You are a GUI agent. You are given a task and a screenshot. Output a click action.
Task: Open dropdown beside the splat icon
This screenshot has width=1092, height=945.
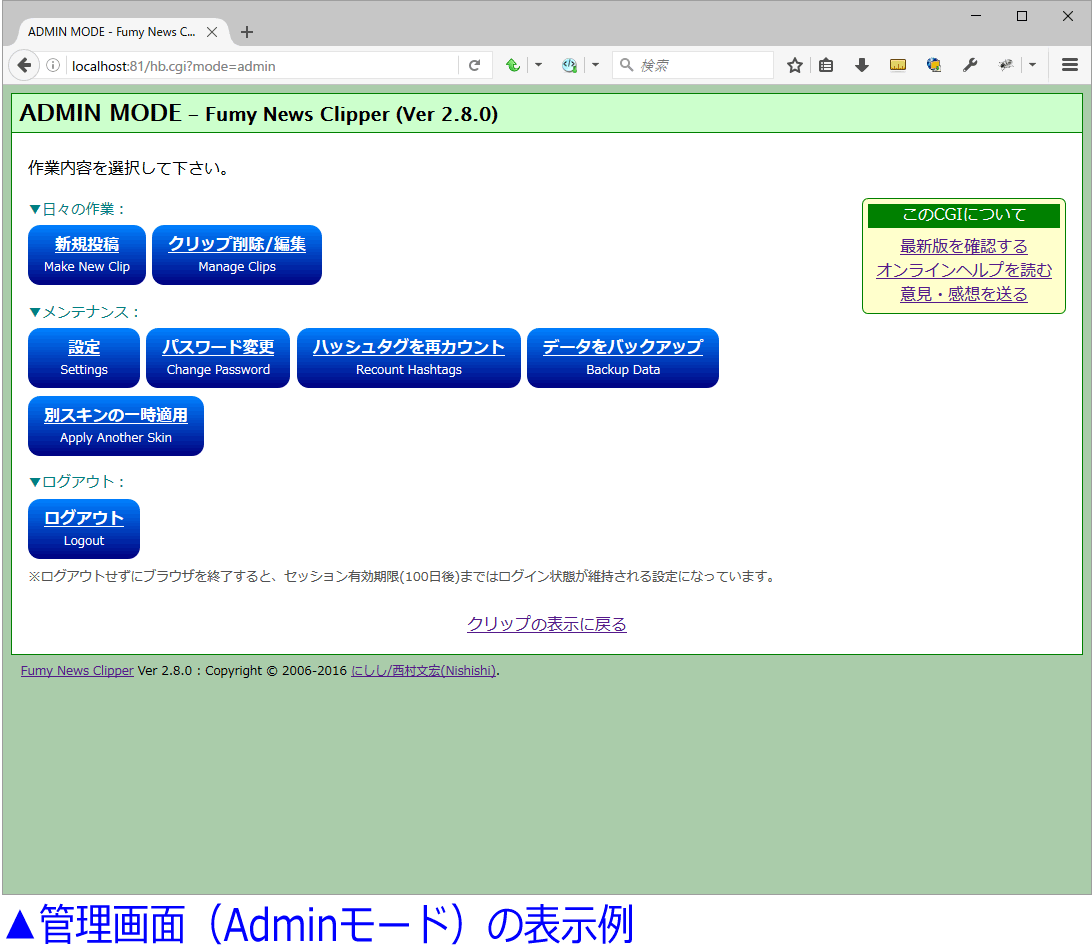[1033, 65]
